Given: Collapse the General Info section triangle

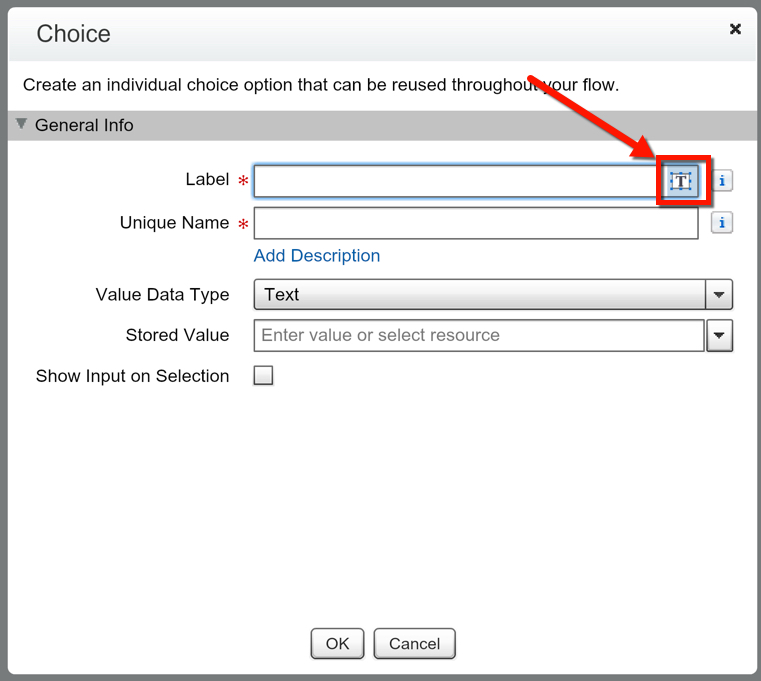Looking at the screenshot, I should (x=21, y=125).
